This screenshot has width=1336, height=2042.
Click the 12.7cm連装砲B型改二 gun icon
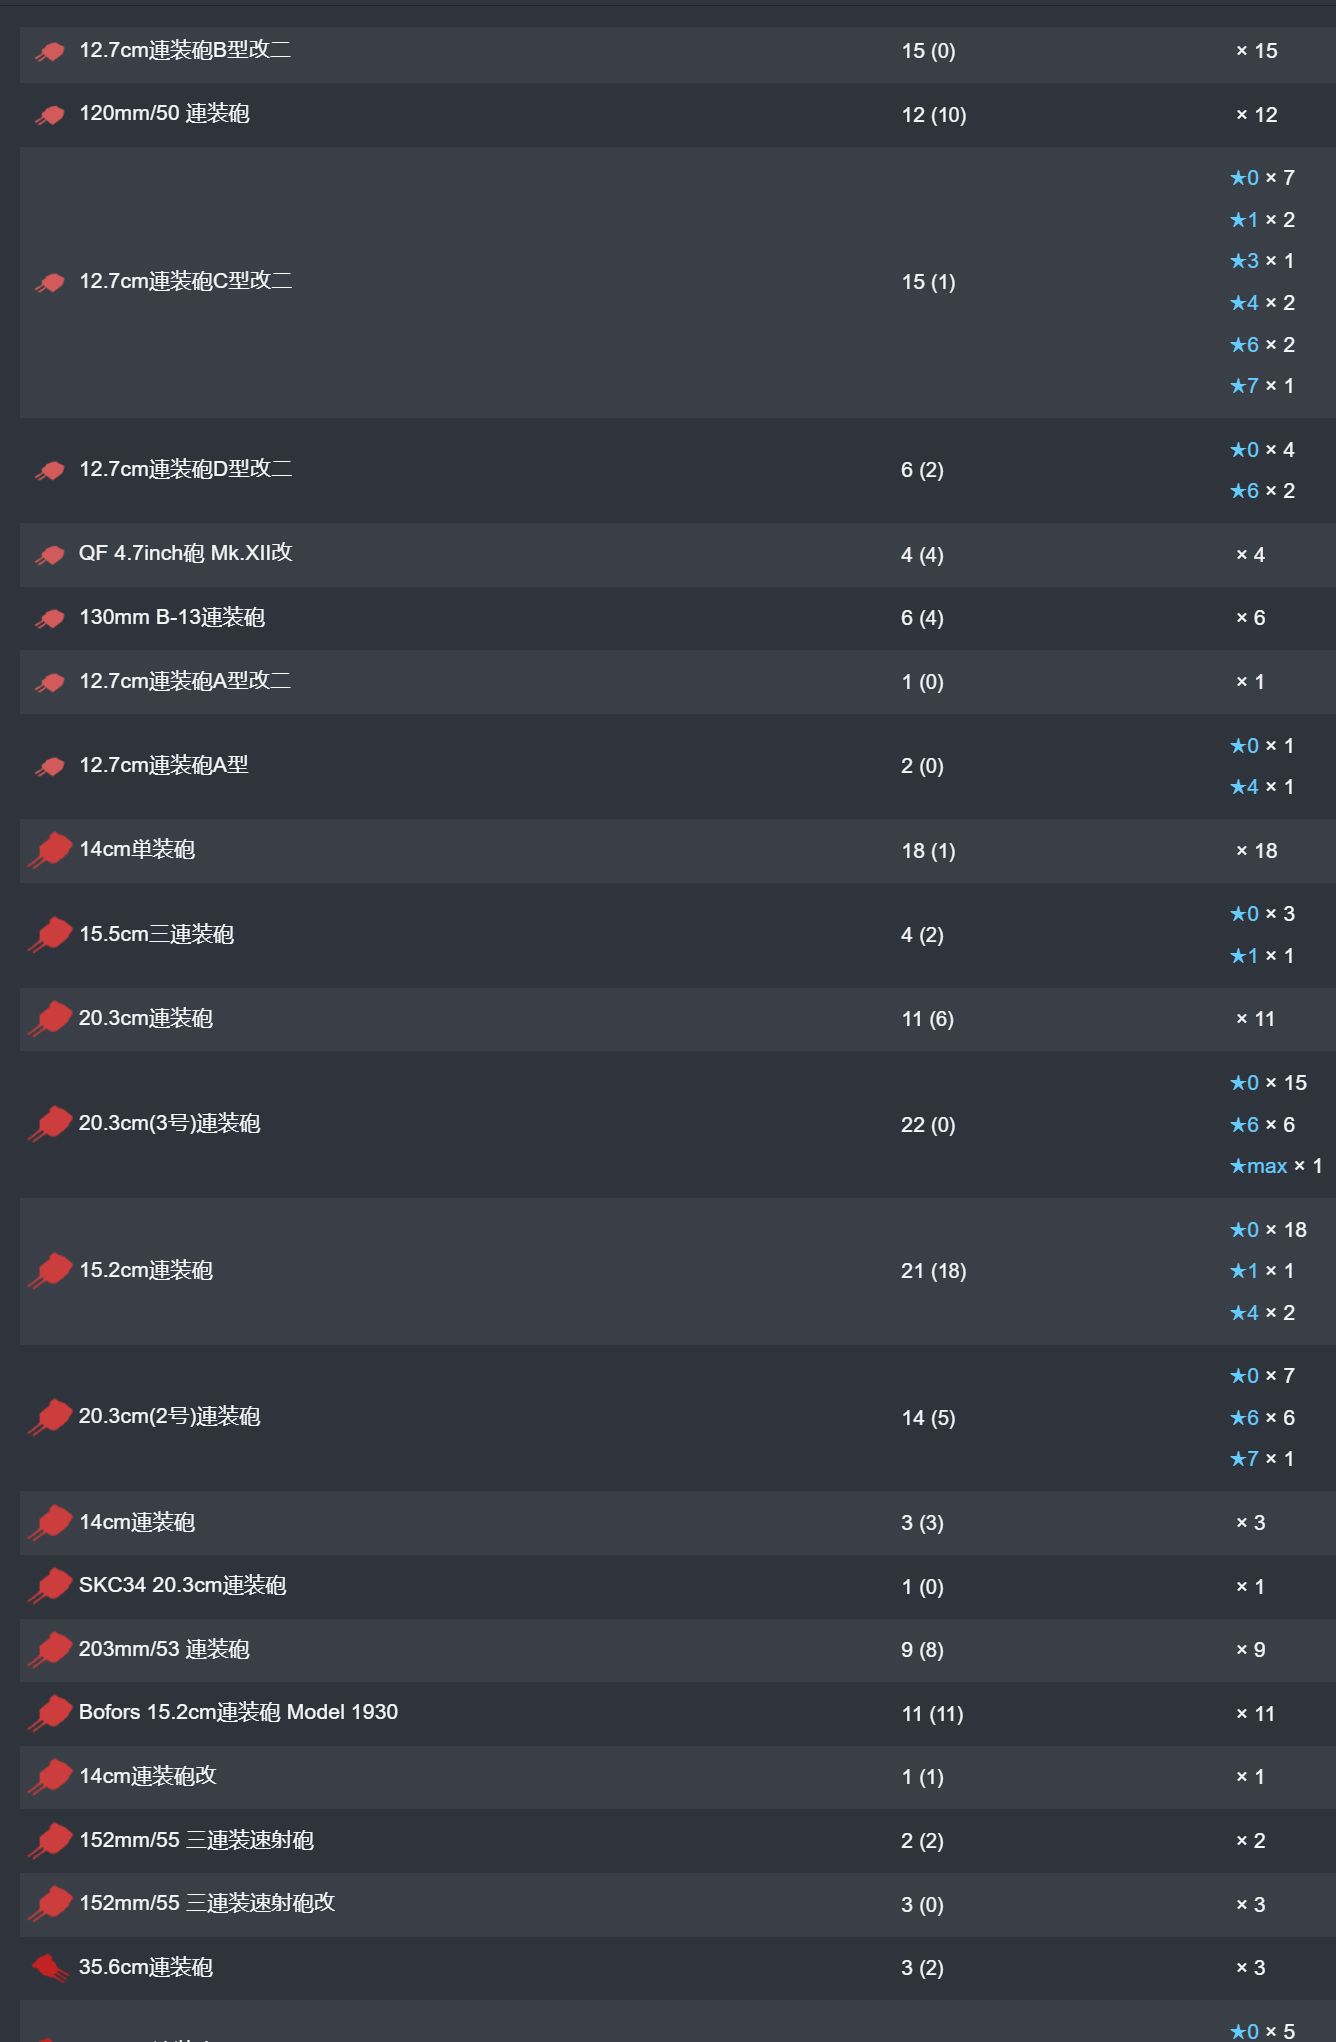point(50,51)
